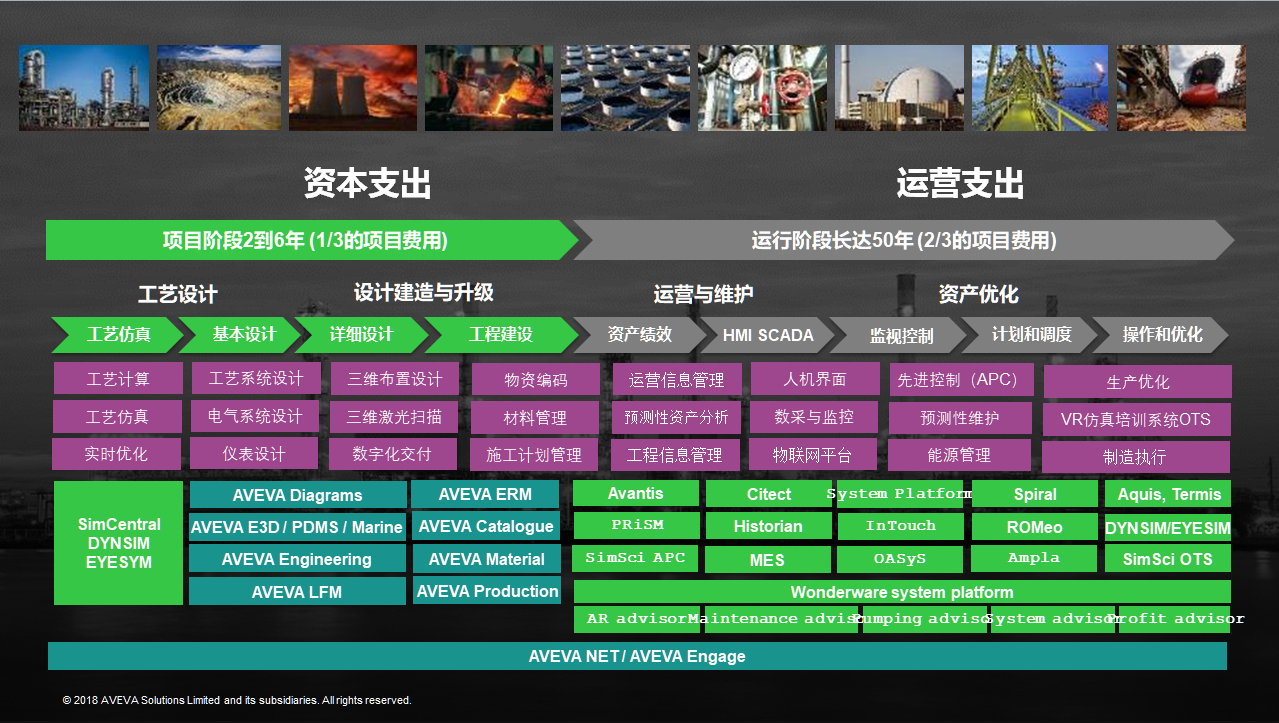Select the 预测性资产分析 purple box
The image size is (1279, 723).
676,417
